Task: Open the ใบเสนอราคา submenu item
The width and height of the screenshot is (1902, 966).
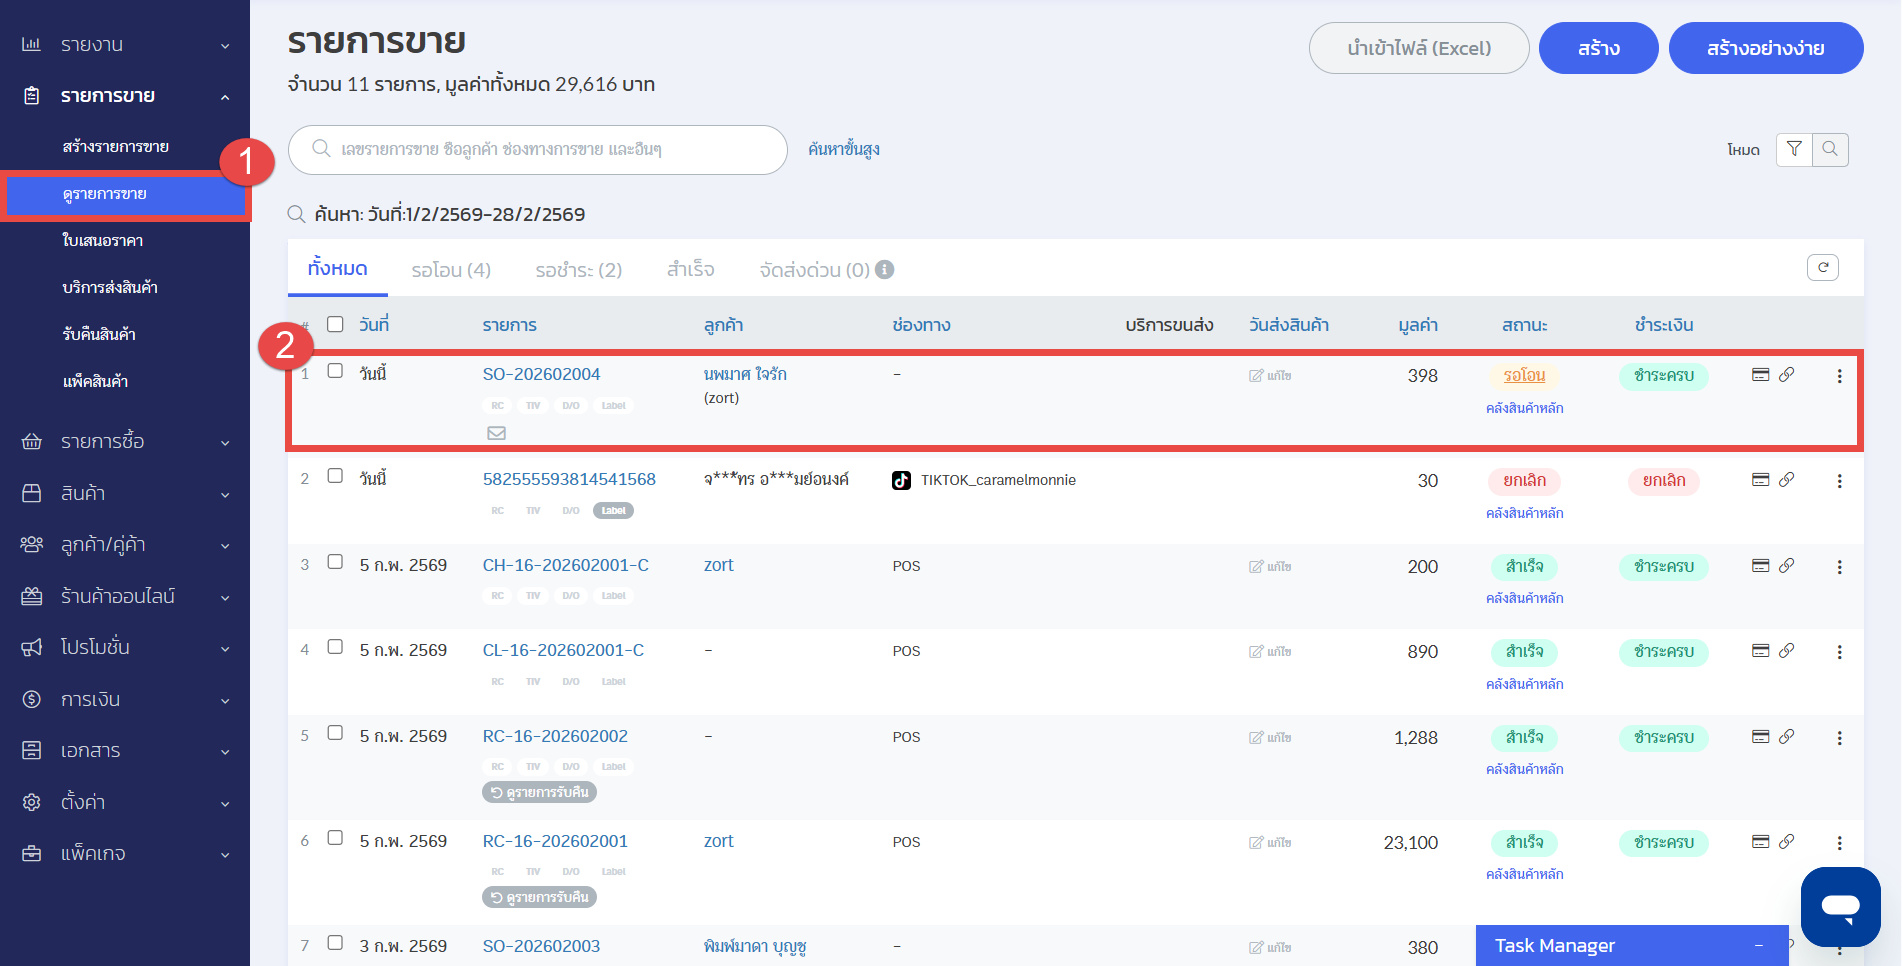Action: 103,240
